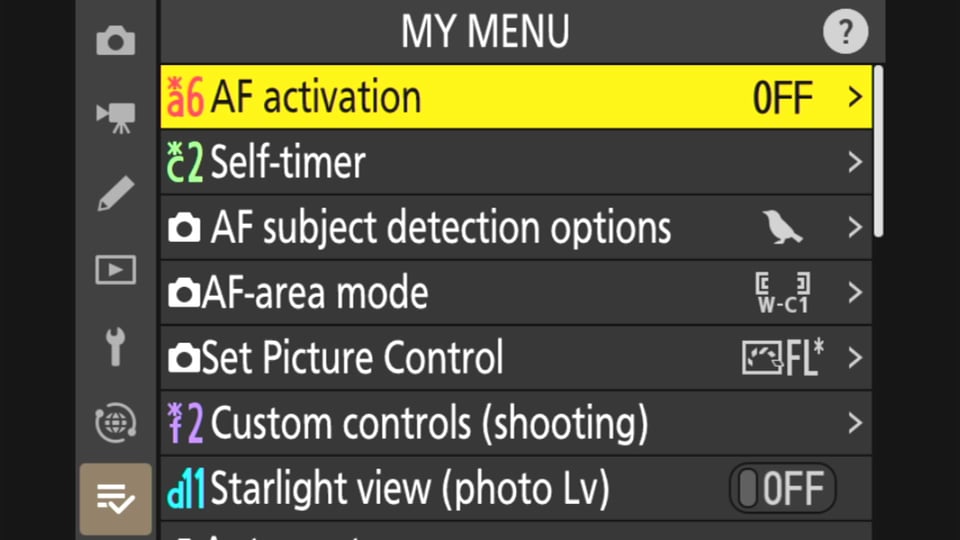Viewport: 960px width, 540px height.
Task: Select the AF activation menu item
Action: tap(516, 97)
